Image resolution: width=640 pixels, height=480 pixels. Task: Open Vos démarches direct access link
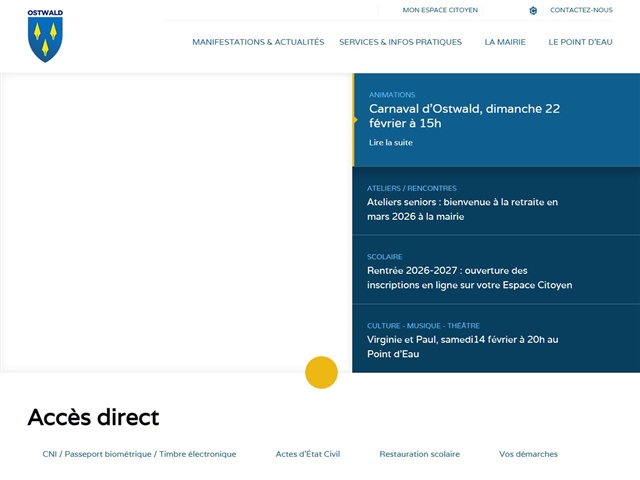[528, 454]
